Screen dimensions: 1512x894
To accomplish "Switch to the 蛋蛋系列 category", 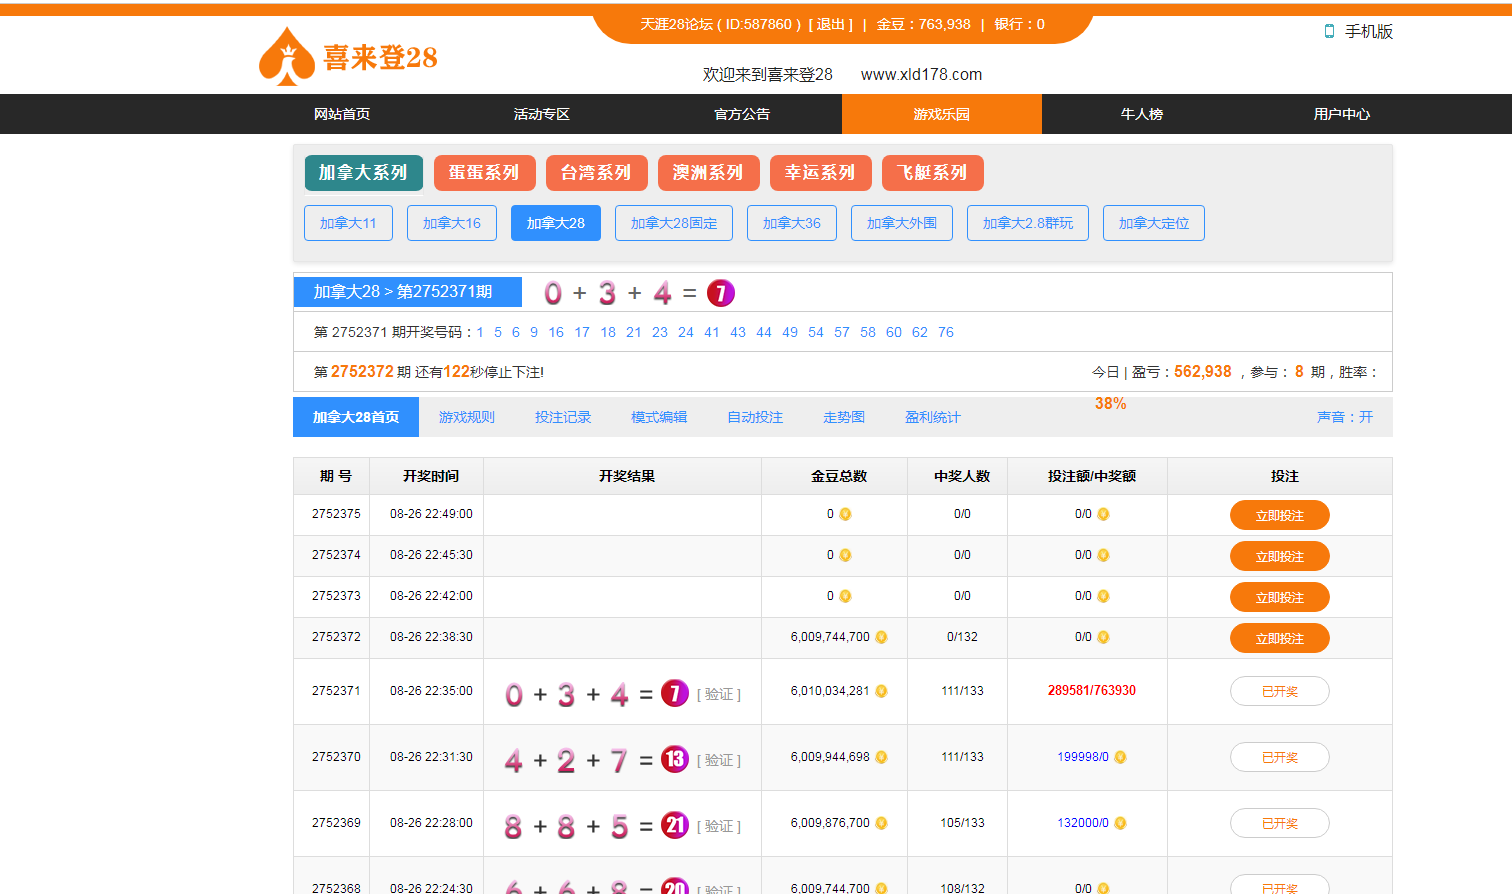I will tap(484, 173).
